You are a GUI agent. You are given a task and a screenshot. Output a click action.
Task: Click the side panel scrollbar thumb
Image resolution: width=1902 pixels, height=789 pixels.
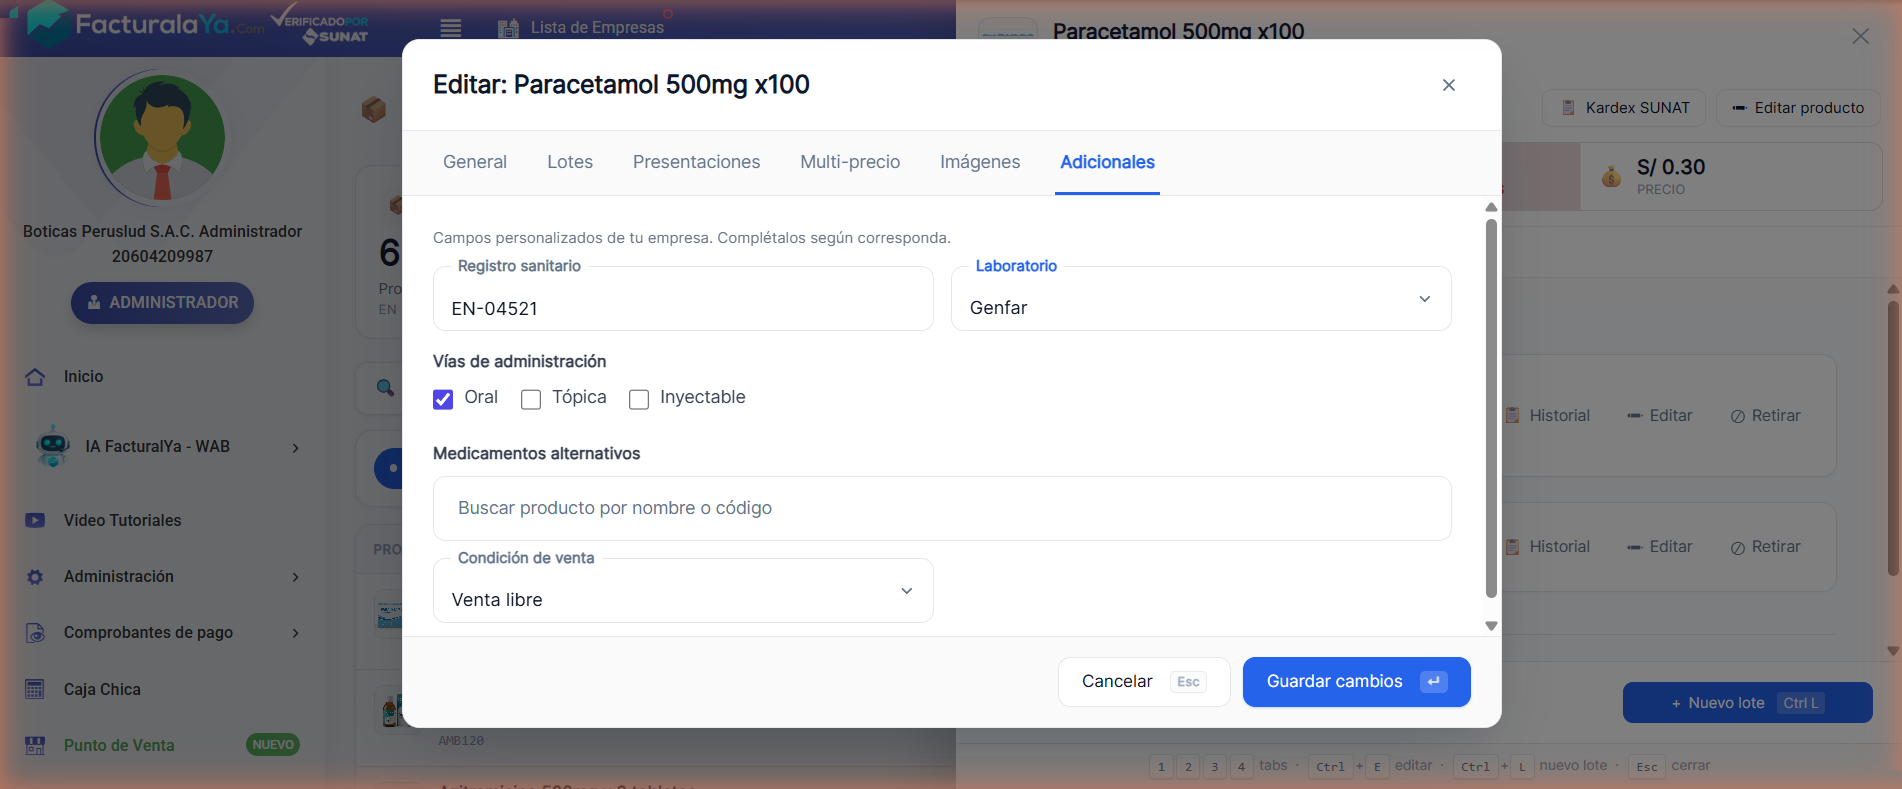(1893, 438)
